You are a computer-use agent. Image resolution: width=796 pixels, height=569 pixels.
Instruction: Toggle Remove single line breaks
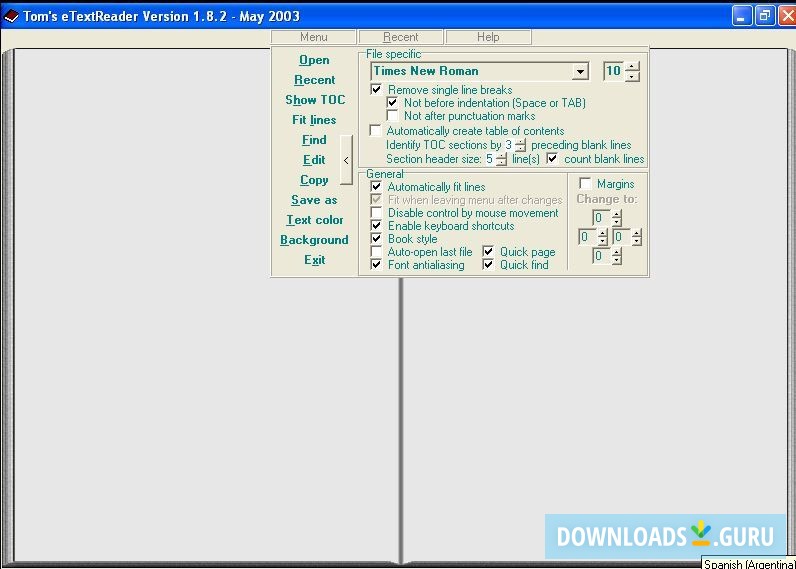(x=376, y=90)
